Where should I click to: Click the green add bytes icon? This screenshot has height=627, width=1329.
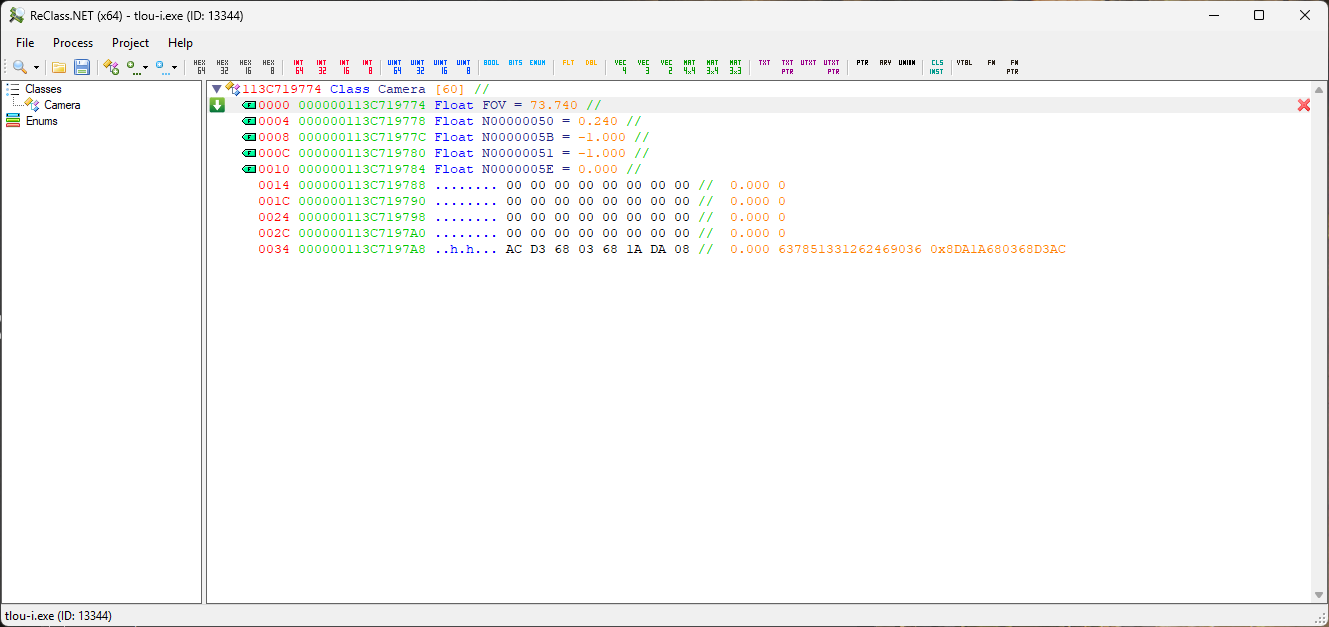point(132,67)
